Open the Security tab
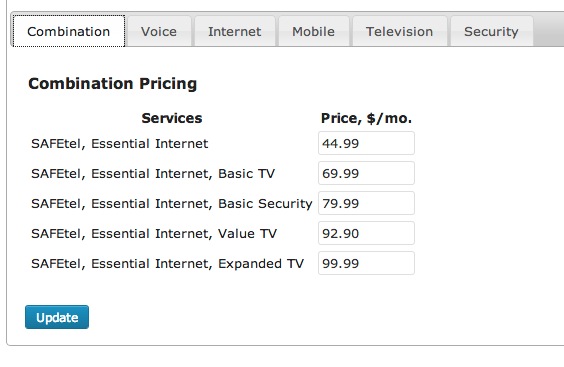 pos(491,31)
